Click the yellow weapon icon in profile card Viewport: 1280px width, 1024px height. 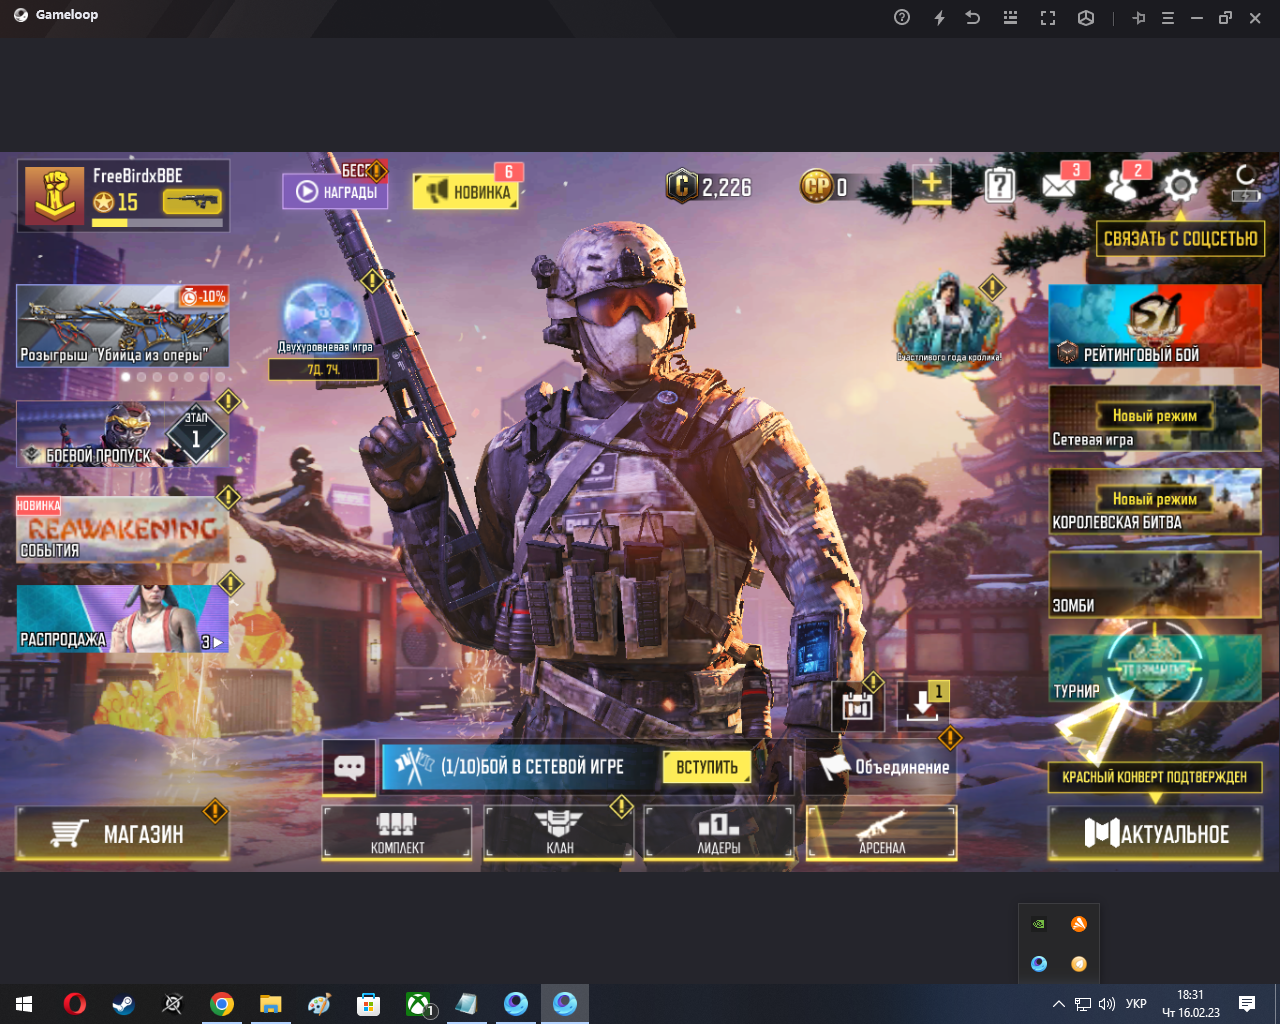coord(193,201)
